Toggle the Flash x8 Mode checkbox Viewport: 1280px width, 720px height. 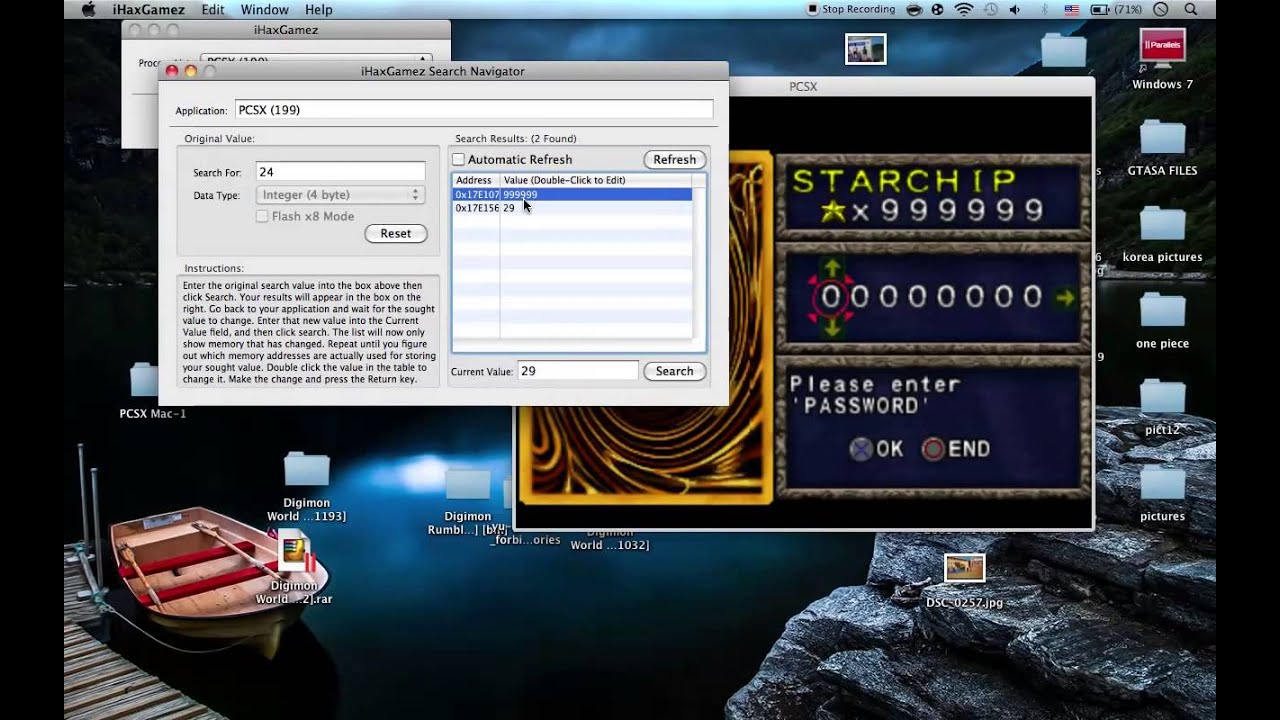[x=262, y=216]
